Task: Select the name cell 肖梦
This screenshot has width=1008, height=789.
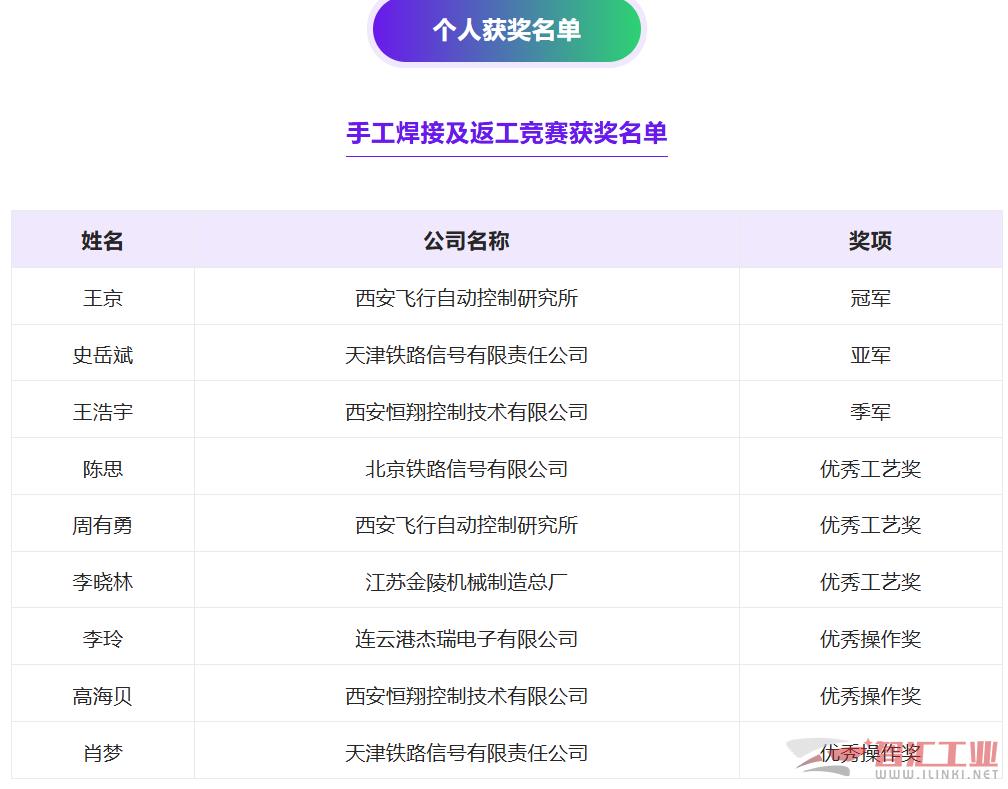Action: 102,753
